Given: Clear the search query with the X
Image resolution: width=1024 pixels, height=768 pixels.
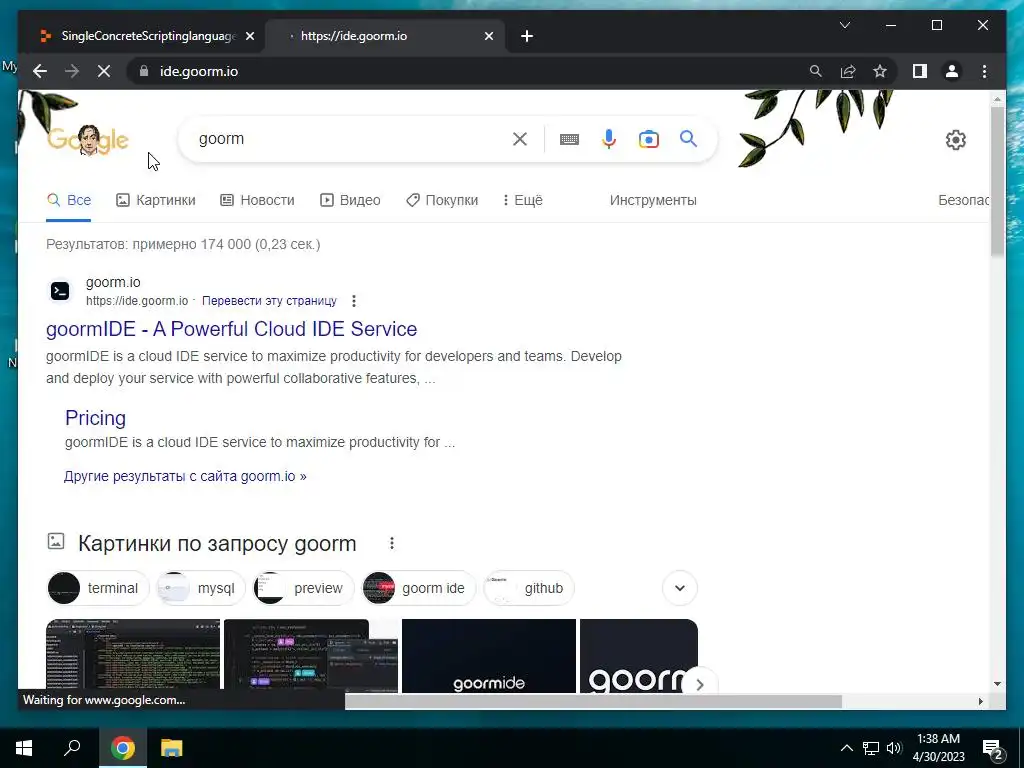Looking at the screenshot, I should pyautogui.click(x=520, y=139).
